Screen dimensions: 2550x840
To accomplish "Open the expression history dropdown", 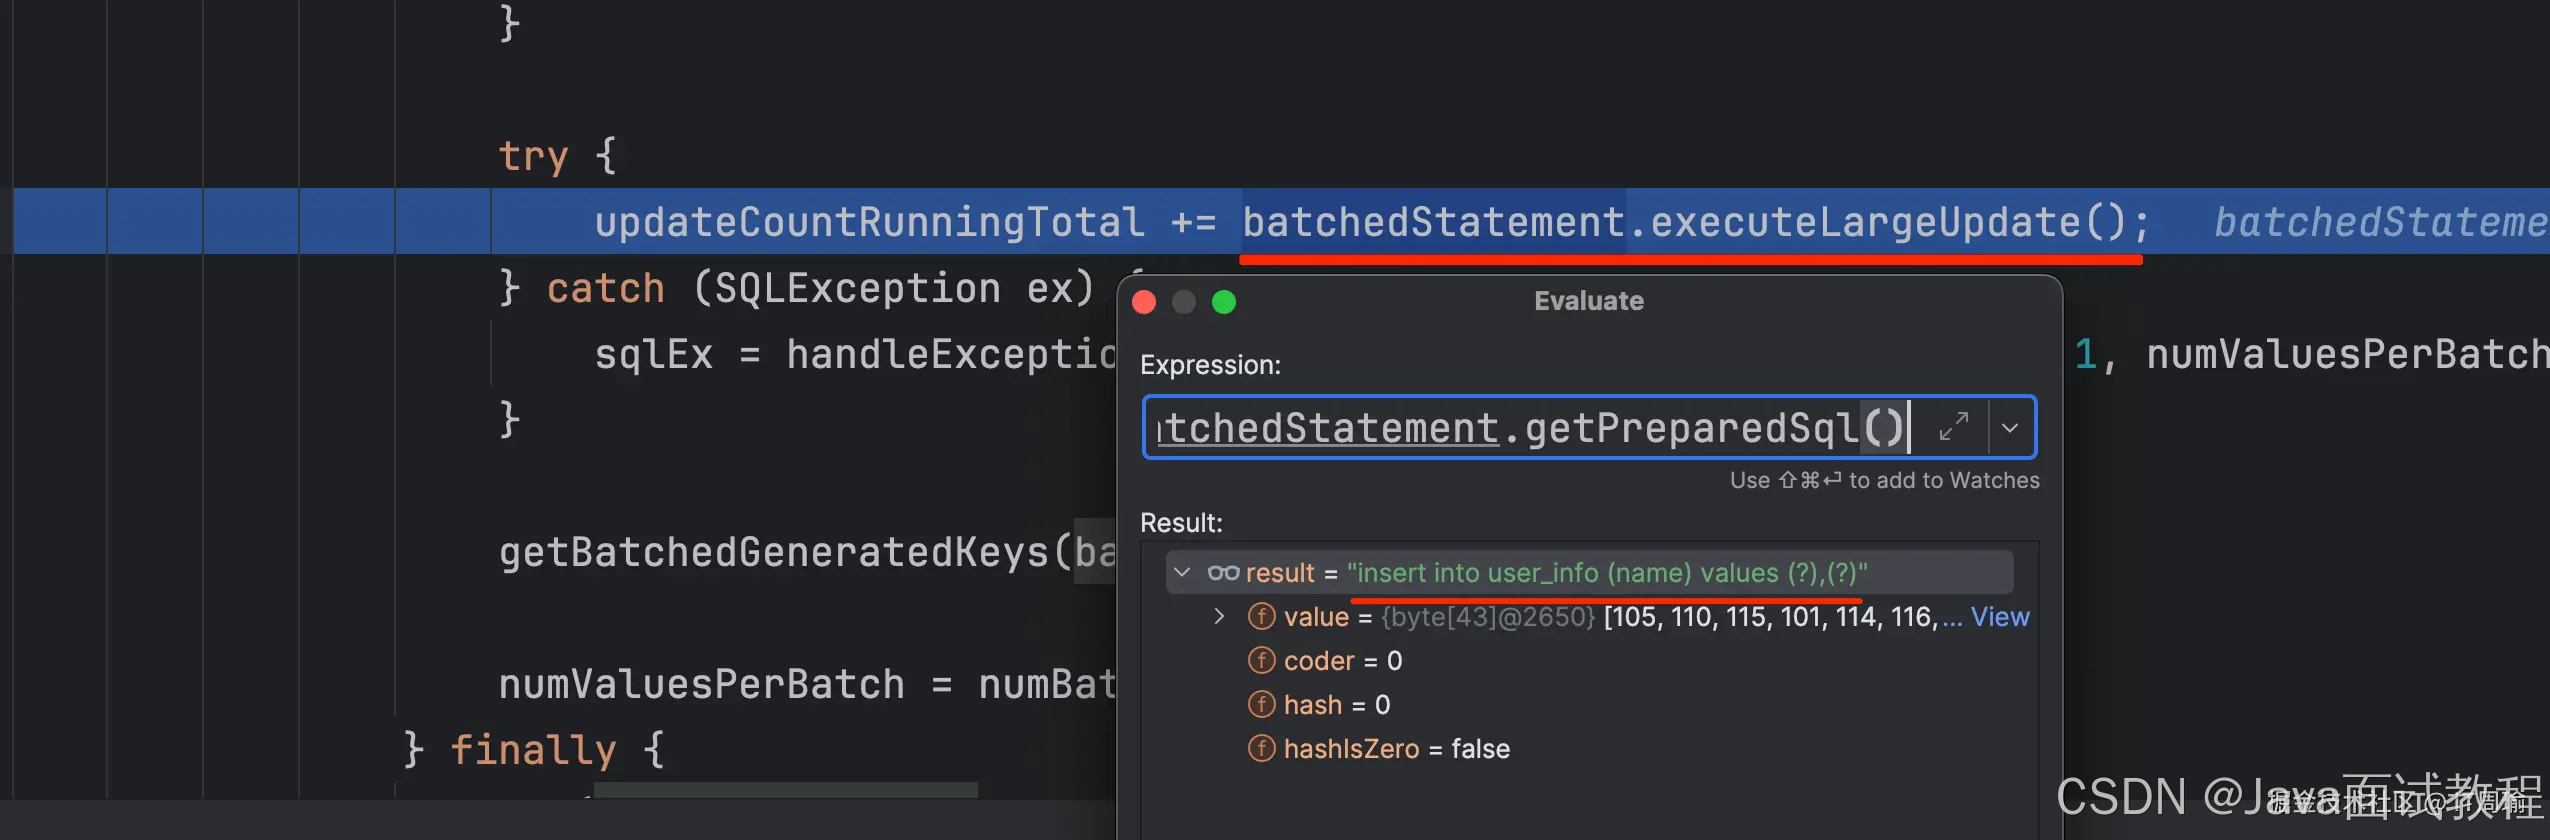I will pyautogui.click(x=2011, y=427).
